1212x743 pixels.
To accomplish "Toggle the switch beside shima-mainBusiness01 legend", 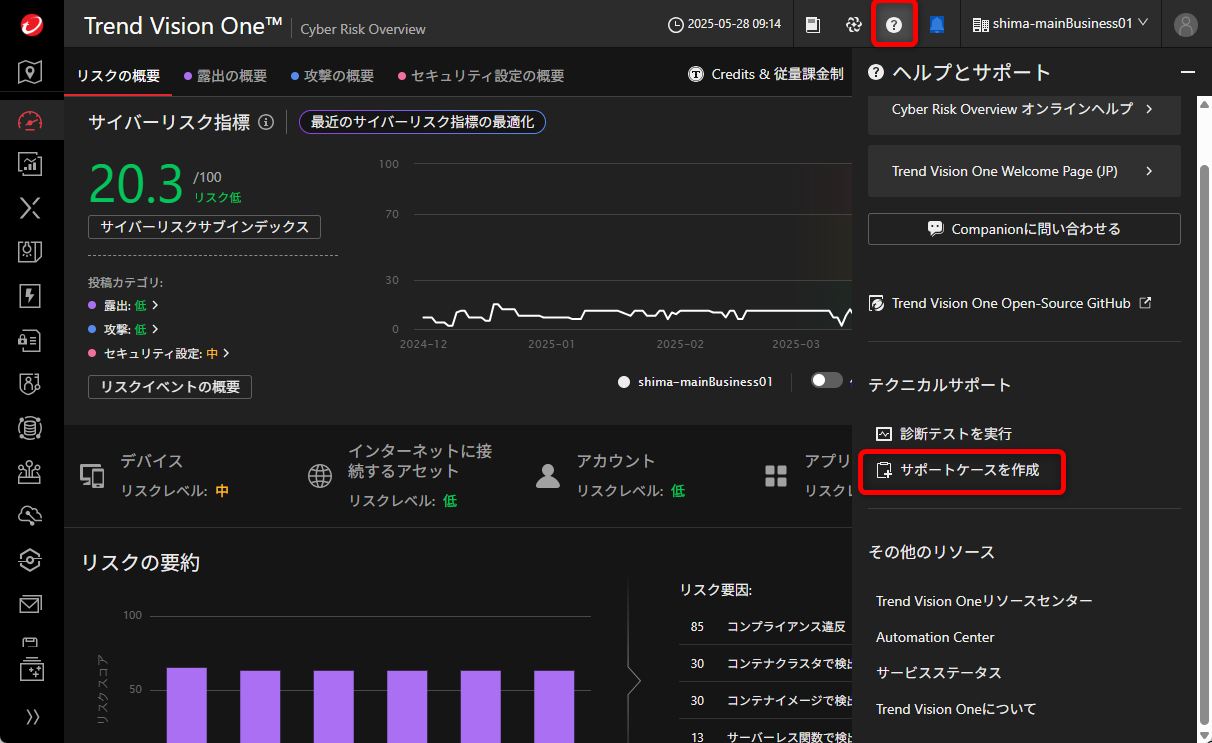I will pos(827,380).
